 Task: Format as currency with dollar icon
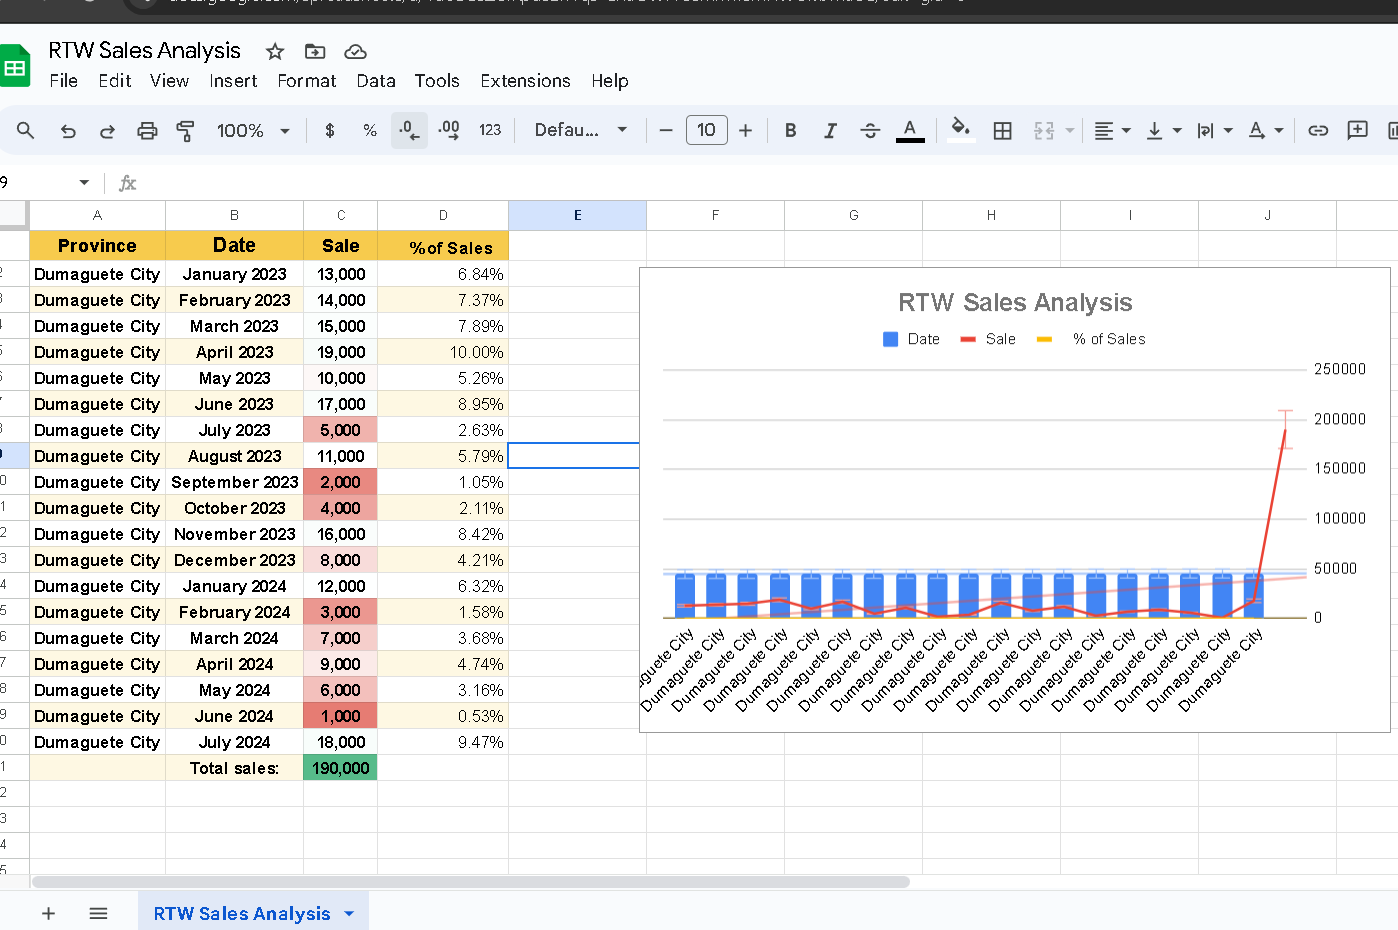[330, 130]
